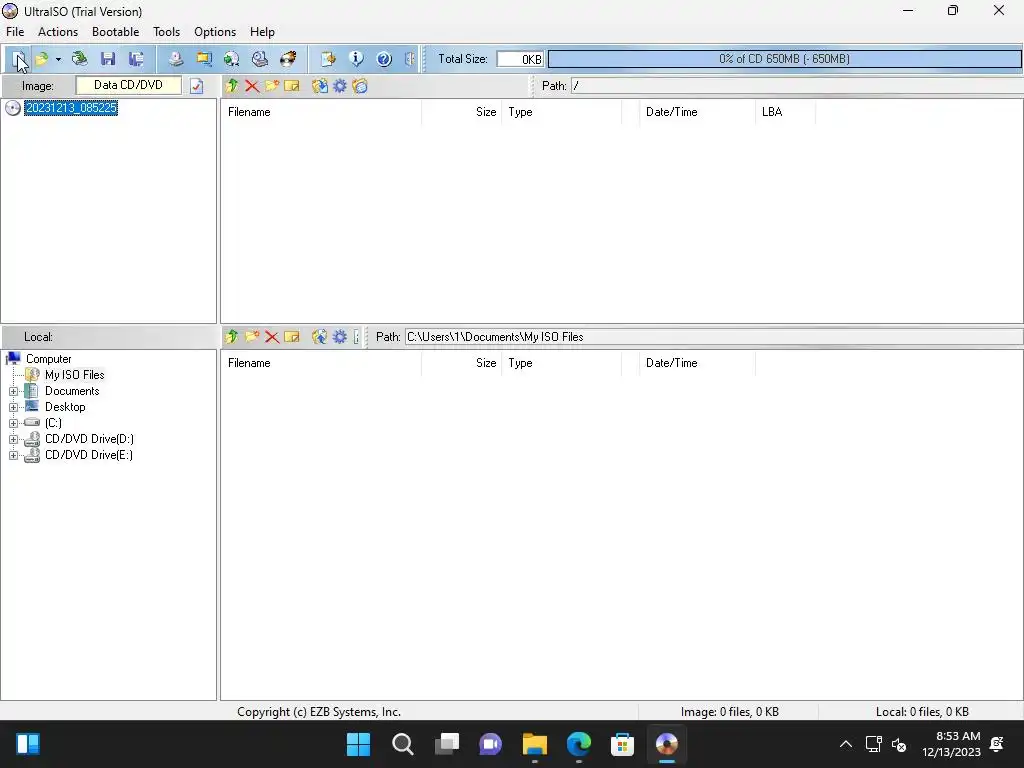Click the LBA column header
This screenshot has height=768, width=1024.
pos(785,112)
